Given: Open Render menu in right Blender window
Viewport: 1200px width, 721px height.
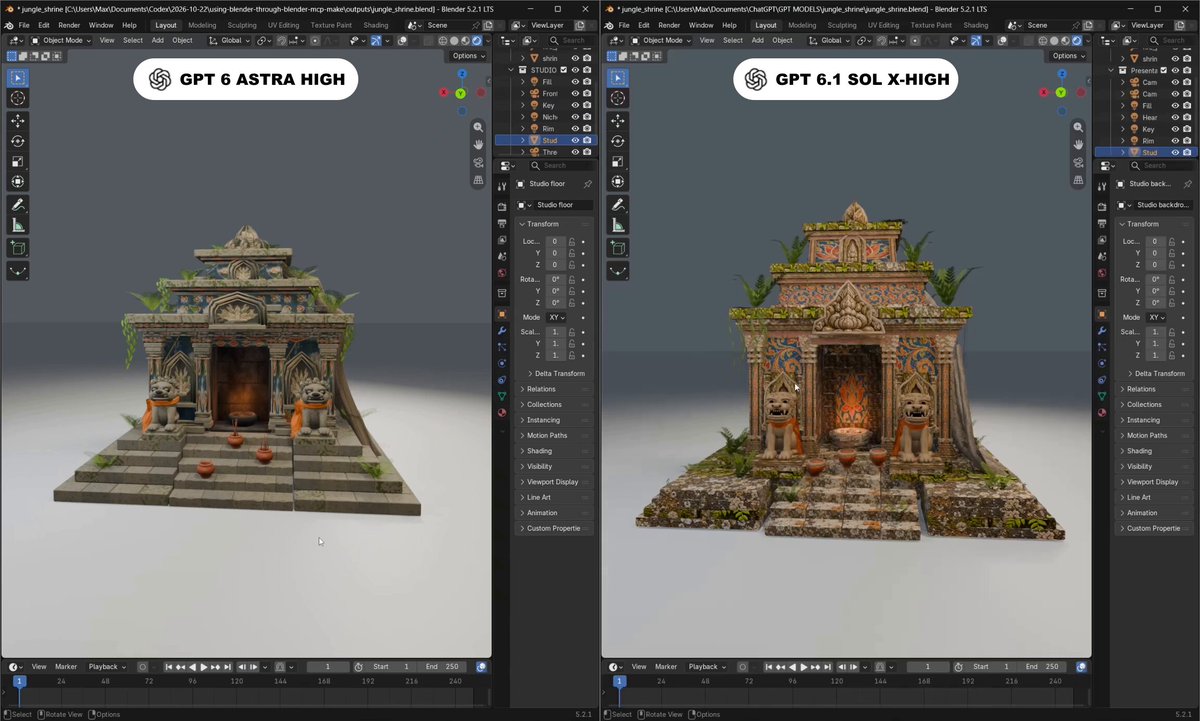Looking at the screenshot, I should click(669, 25).
